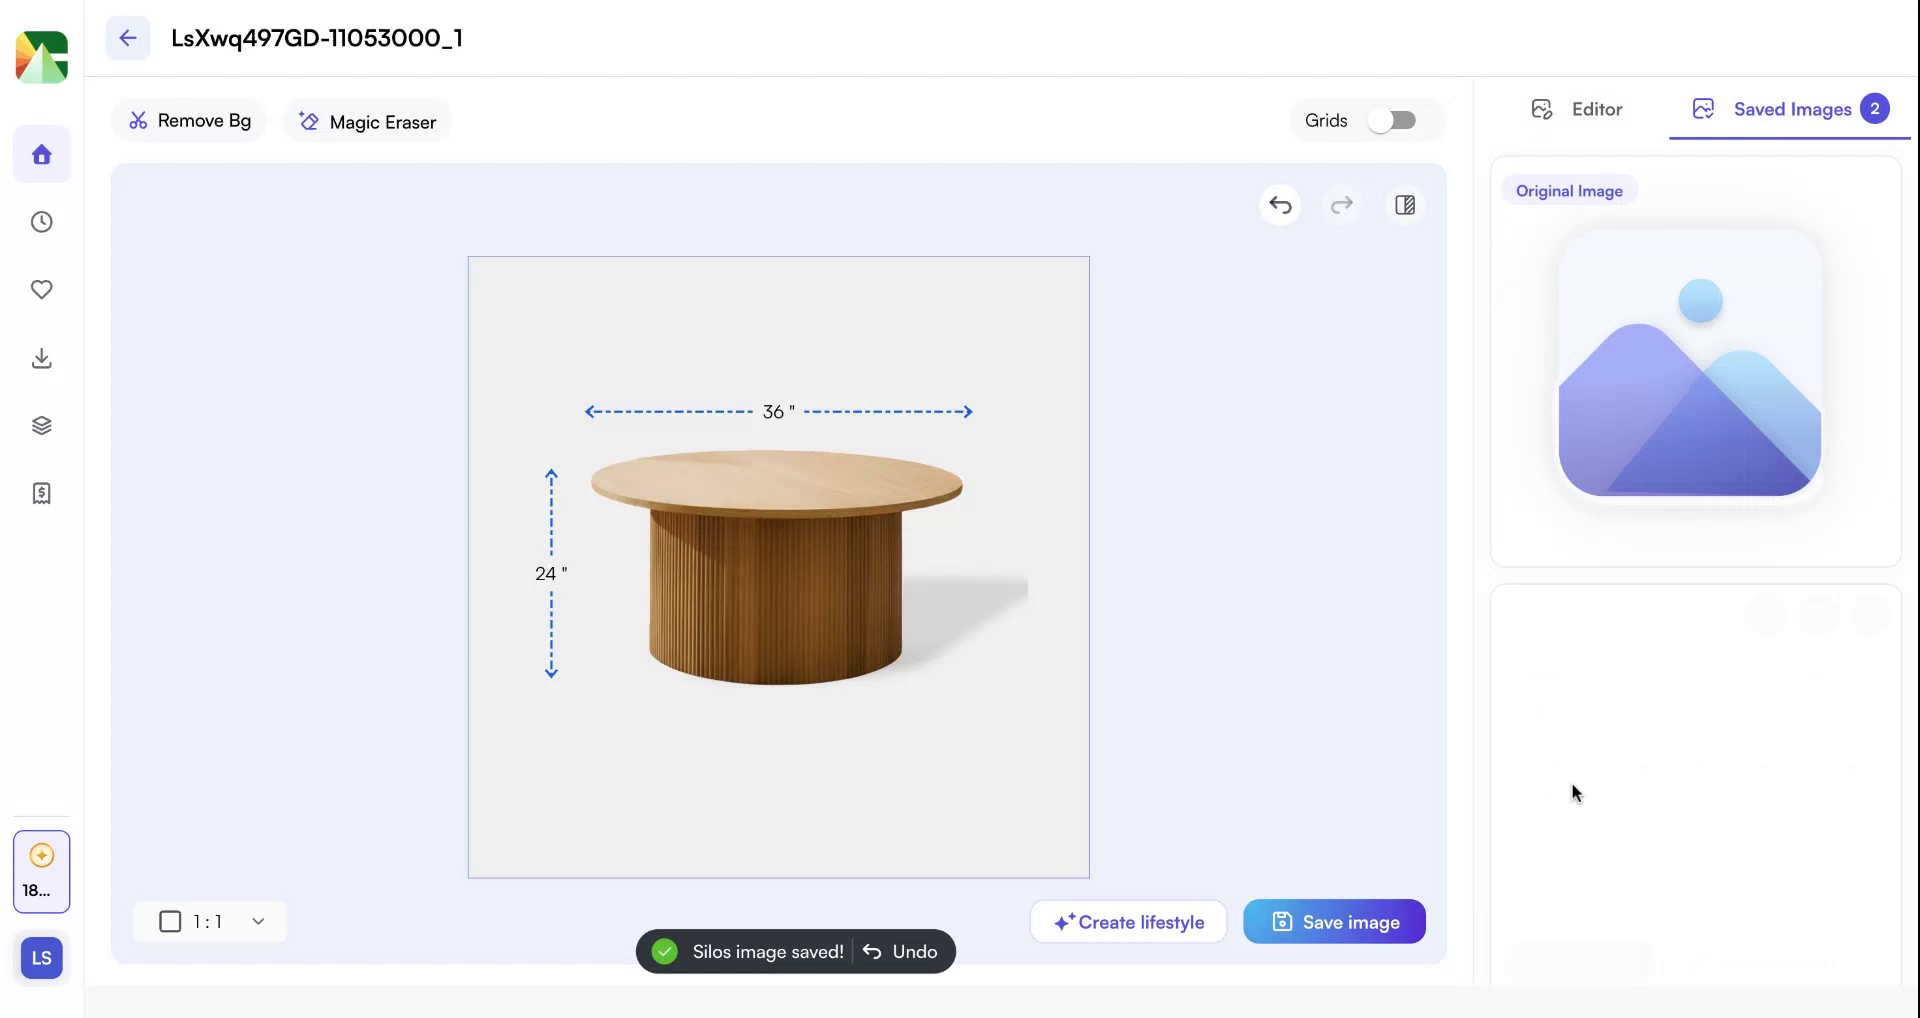This screenshot has width=1920, height=1018.
Task: Click the Original Image thumbnail
Action: point(1690,363)
